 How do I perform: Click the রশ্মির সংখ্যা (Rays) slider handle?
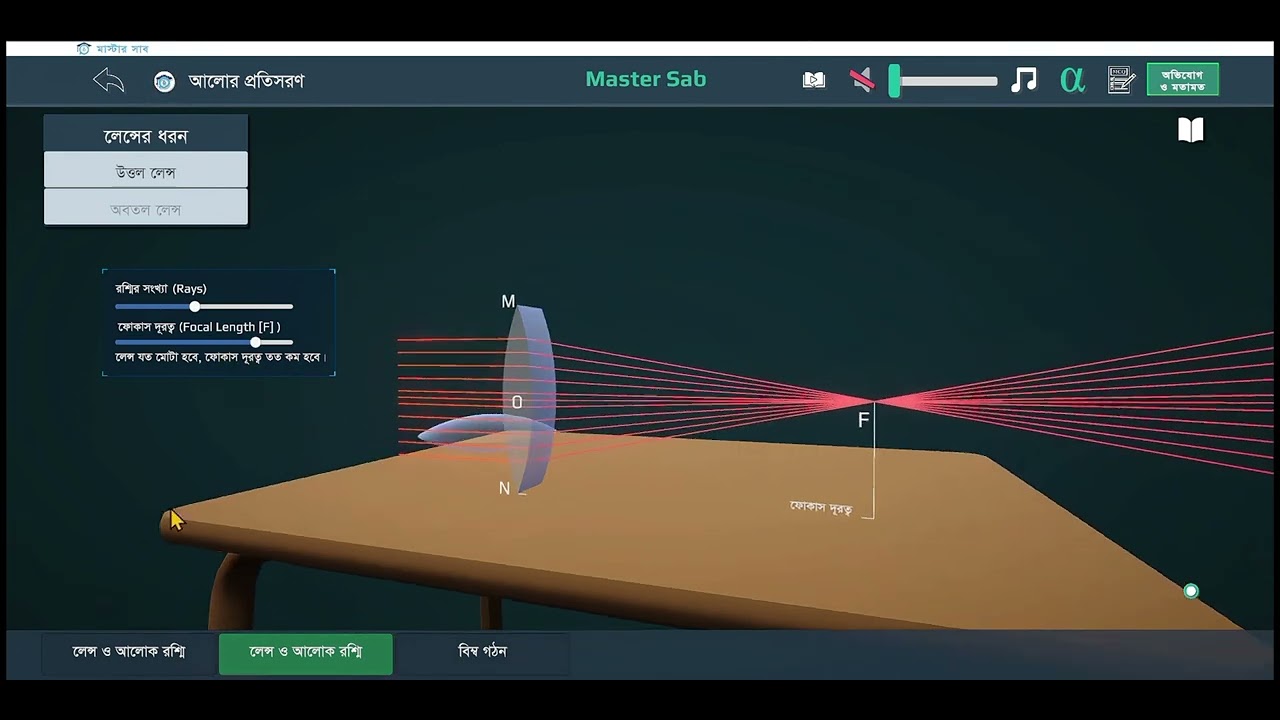[x=195, y=306]
